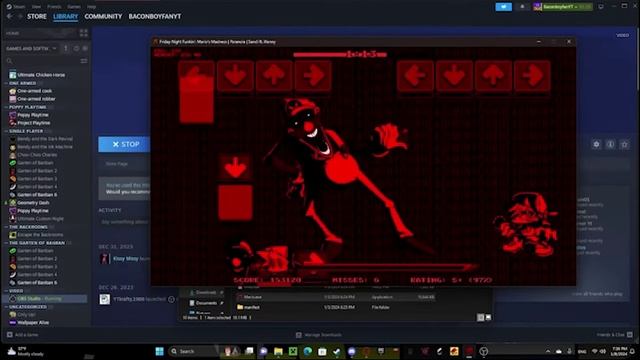Open Friends & Chat in the bottom right
Image resolution: width=640 pixels, height=360 pixels.
pos(614,335)
